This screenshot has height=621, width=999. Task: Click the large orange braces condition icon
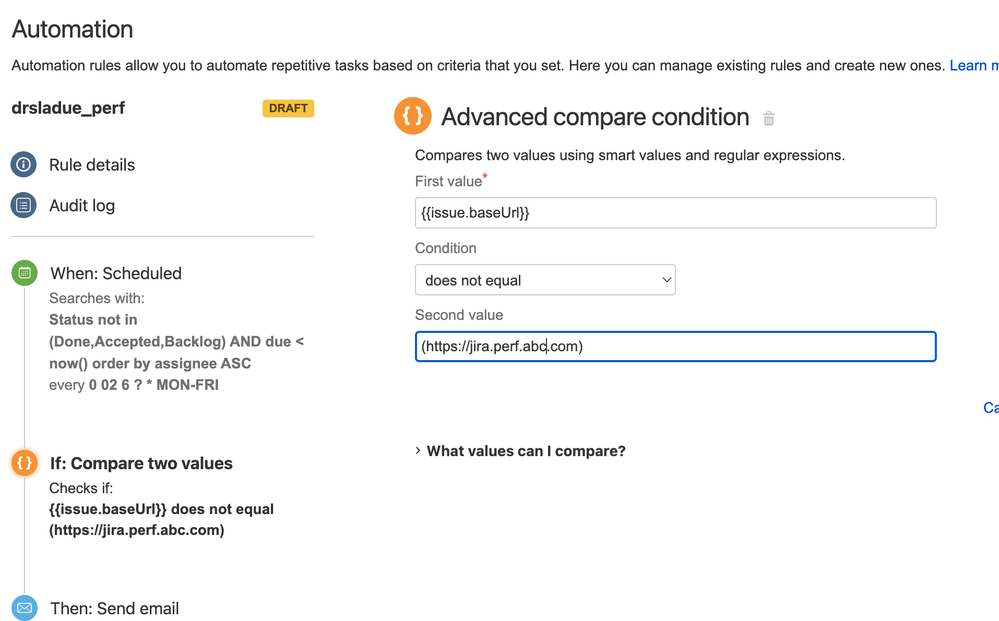point(413,116)
